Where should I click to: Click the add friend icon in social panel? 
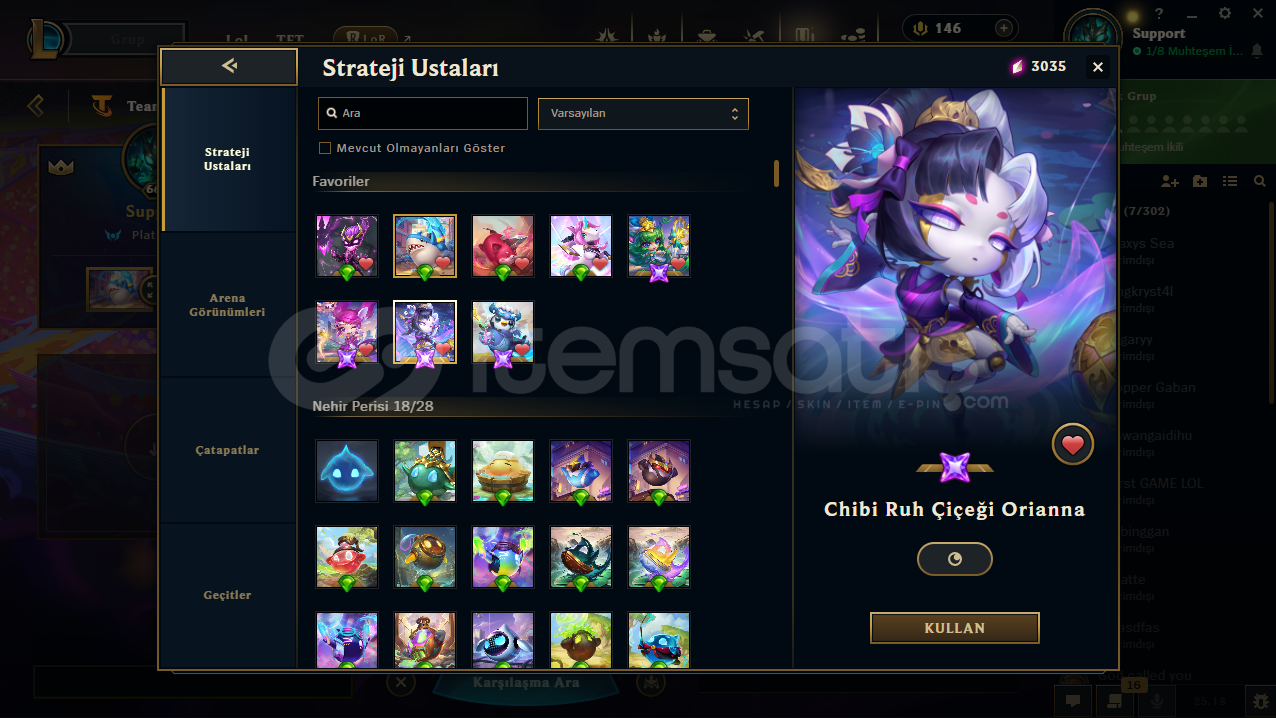coord(1170,181)
